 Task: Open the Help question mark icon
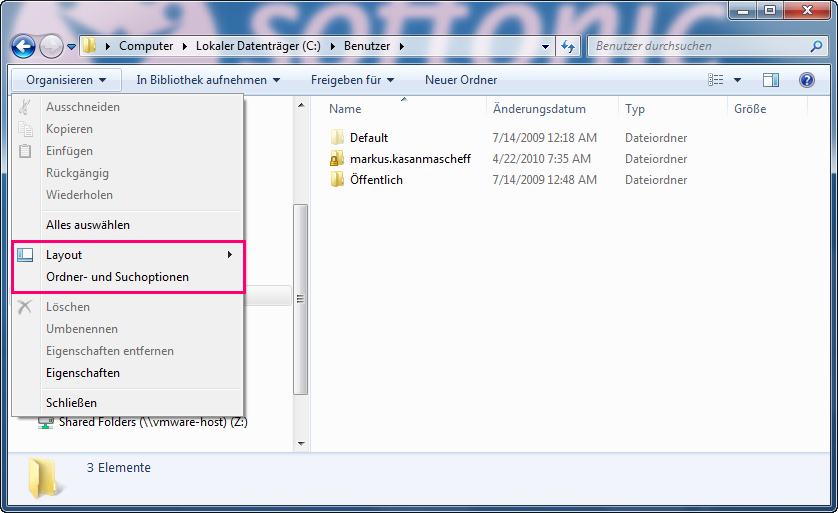(806, 80)
